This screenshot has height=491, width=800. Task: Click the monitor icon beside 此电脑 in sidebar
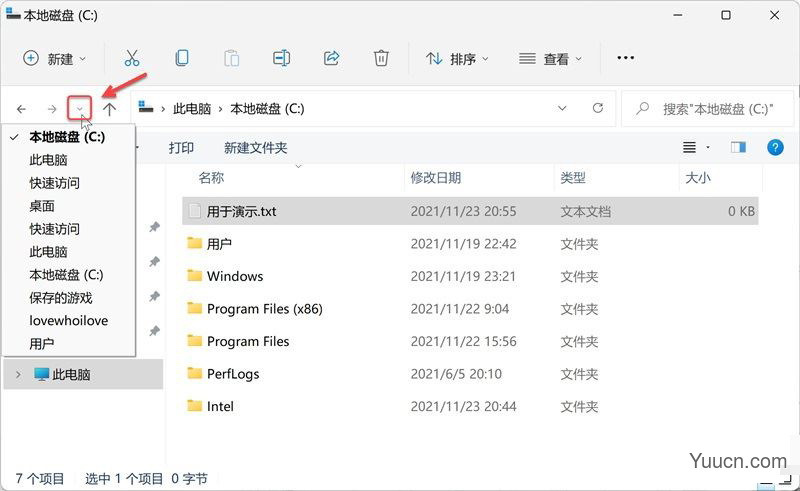pyautogui.click(x=41, y=375)
